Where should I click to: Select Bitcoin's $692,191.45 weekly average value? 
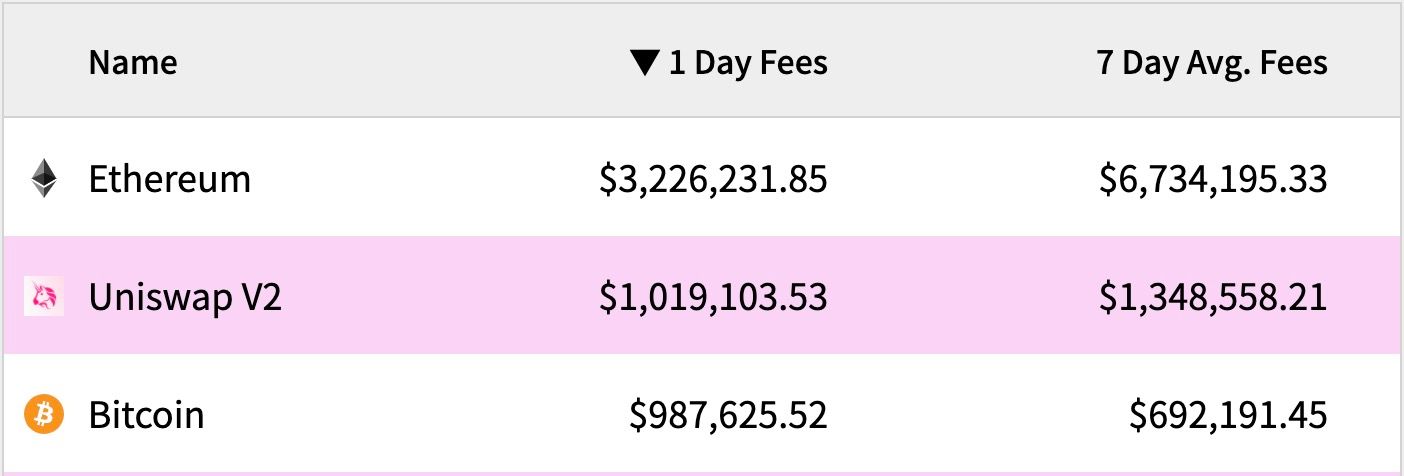pos(1229,415)
